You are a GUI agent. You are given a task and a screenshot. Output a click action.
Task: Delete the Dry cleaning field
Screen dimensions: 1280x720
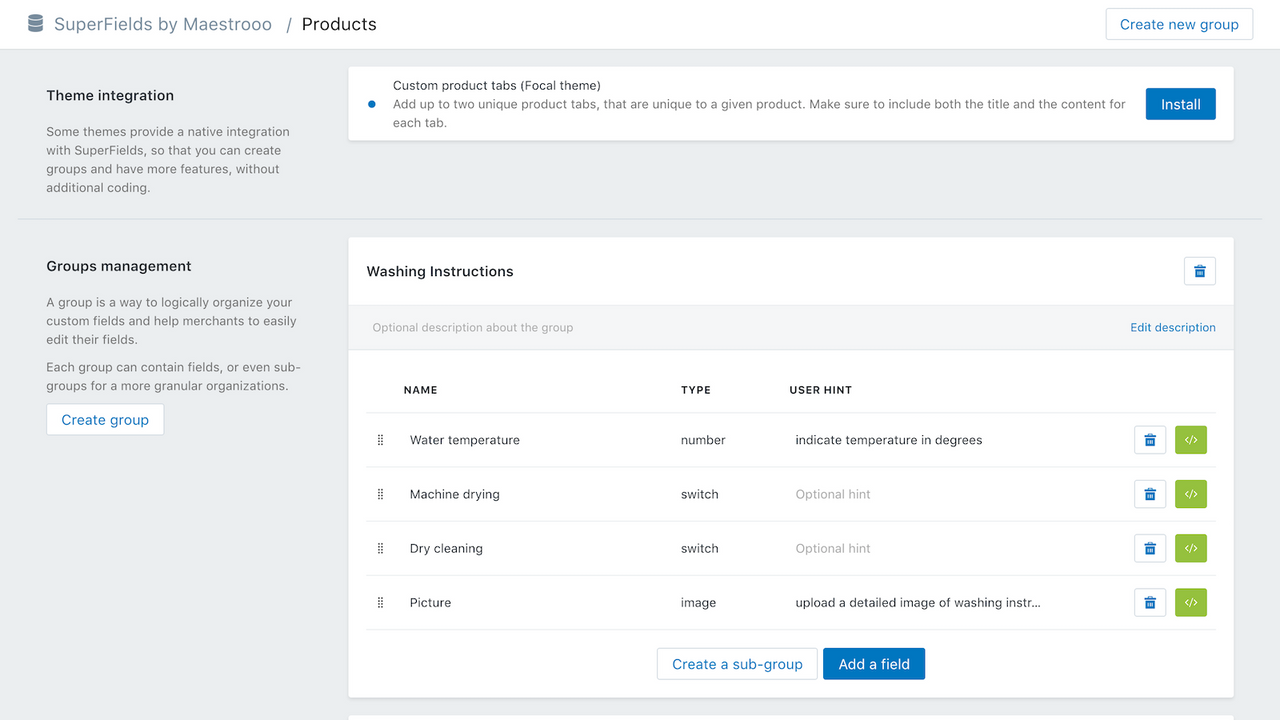1149,547
